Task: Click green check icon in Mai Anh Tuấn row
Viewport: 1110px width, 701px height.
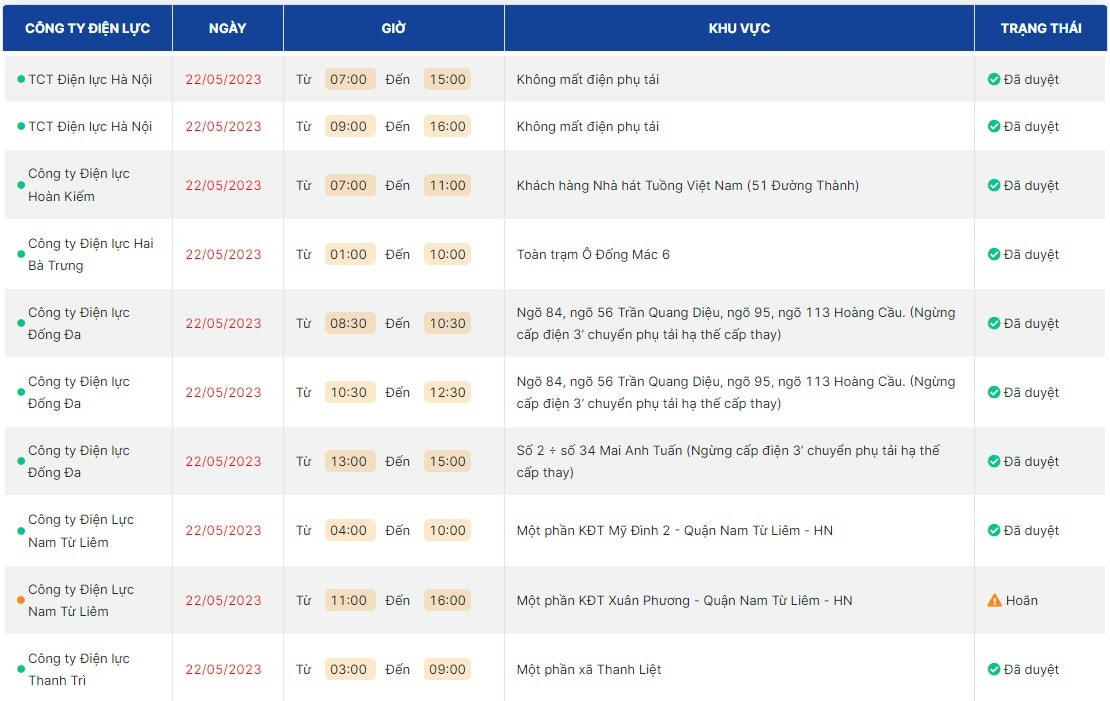Action: pos(994,462)
